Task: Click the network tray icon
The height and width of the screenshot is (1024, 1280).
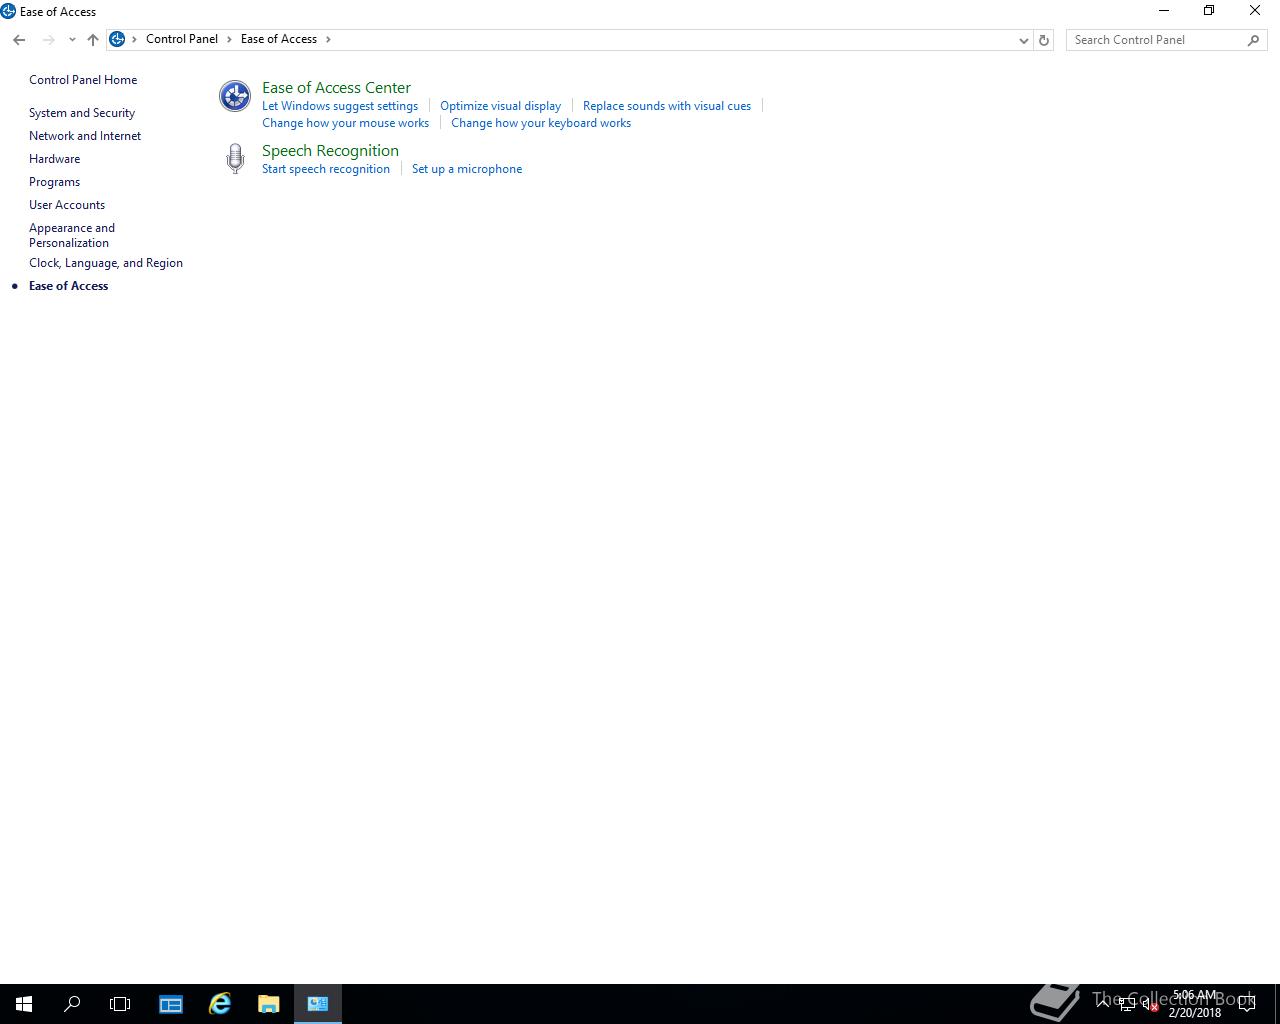Action: 1127,1005
